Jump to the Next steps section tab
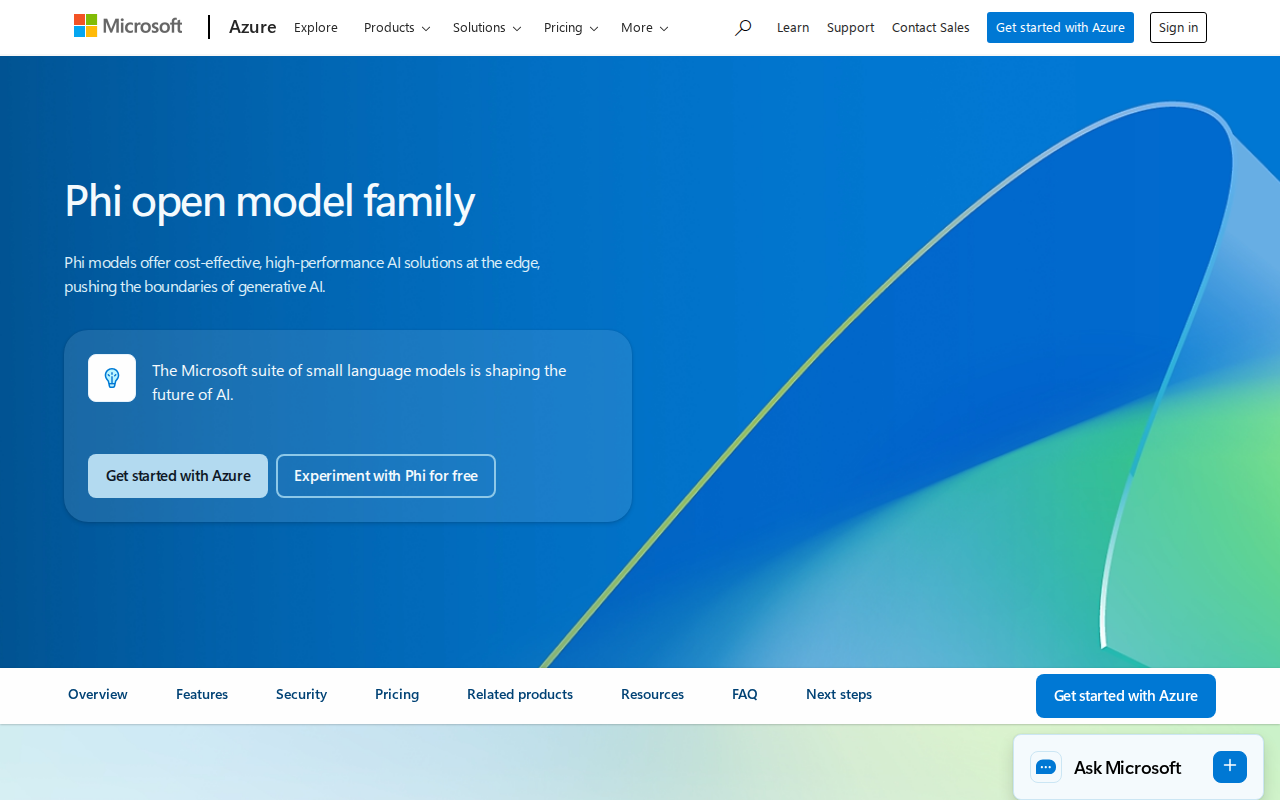 point(839,694)
